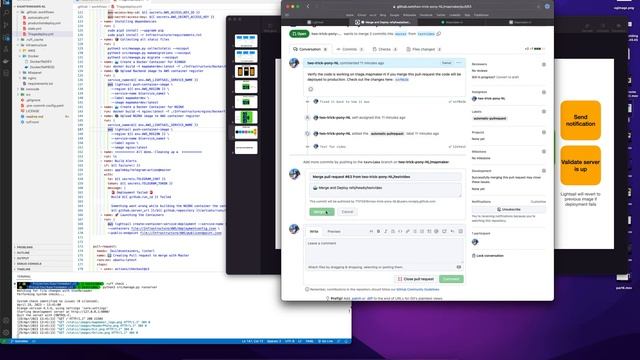Open Search in VS Code activity bar
The image size is (640, 360).
[6, 13]
